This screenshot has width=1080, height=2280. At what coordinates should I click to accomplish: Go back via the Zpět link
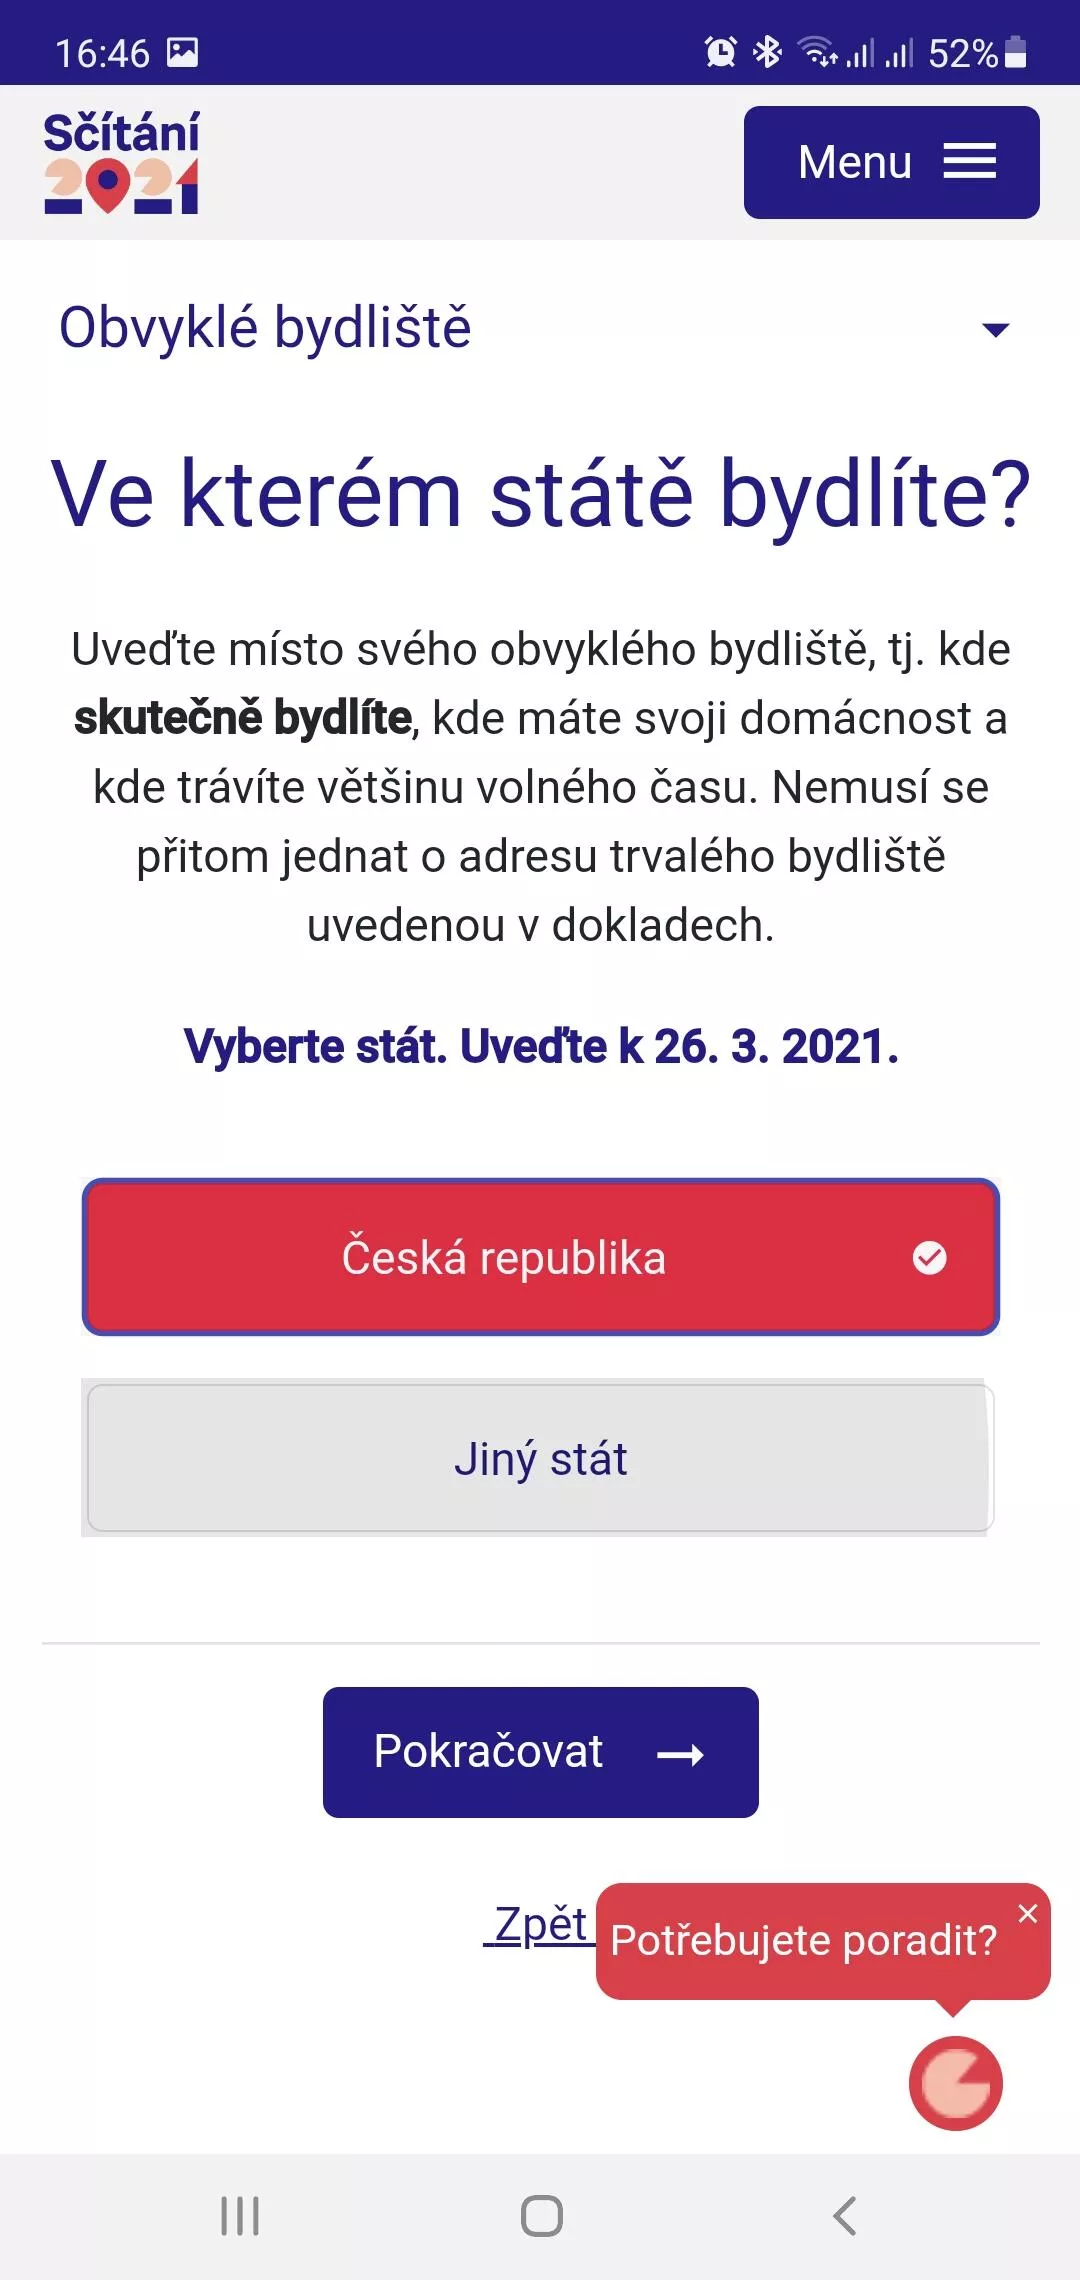pyautogui.click(x=540, y=1924)
